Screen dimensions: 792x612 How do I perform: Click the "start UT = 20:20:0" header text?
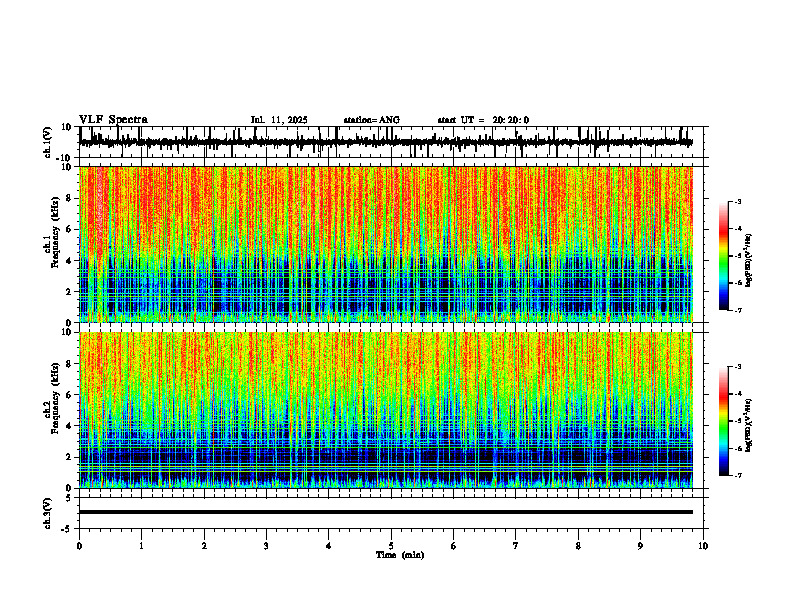483,120
